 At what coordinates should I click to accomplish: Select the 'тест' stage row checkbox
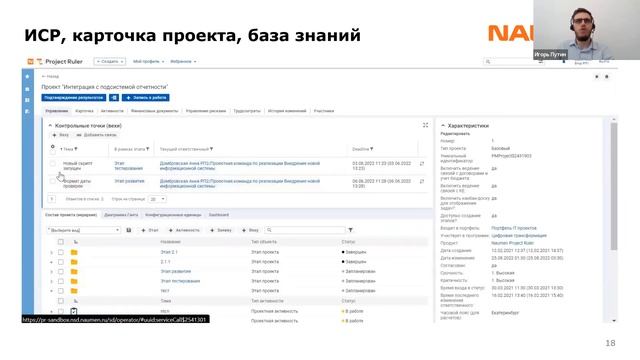pyautogui.click(x=61, y=291)
